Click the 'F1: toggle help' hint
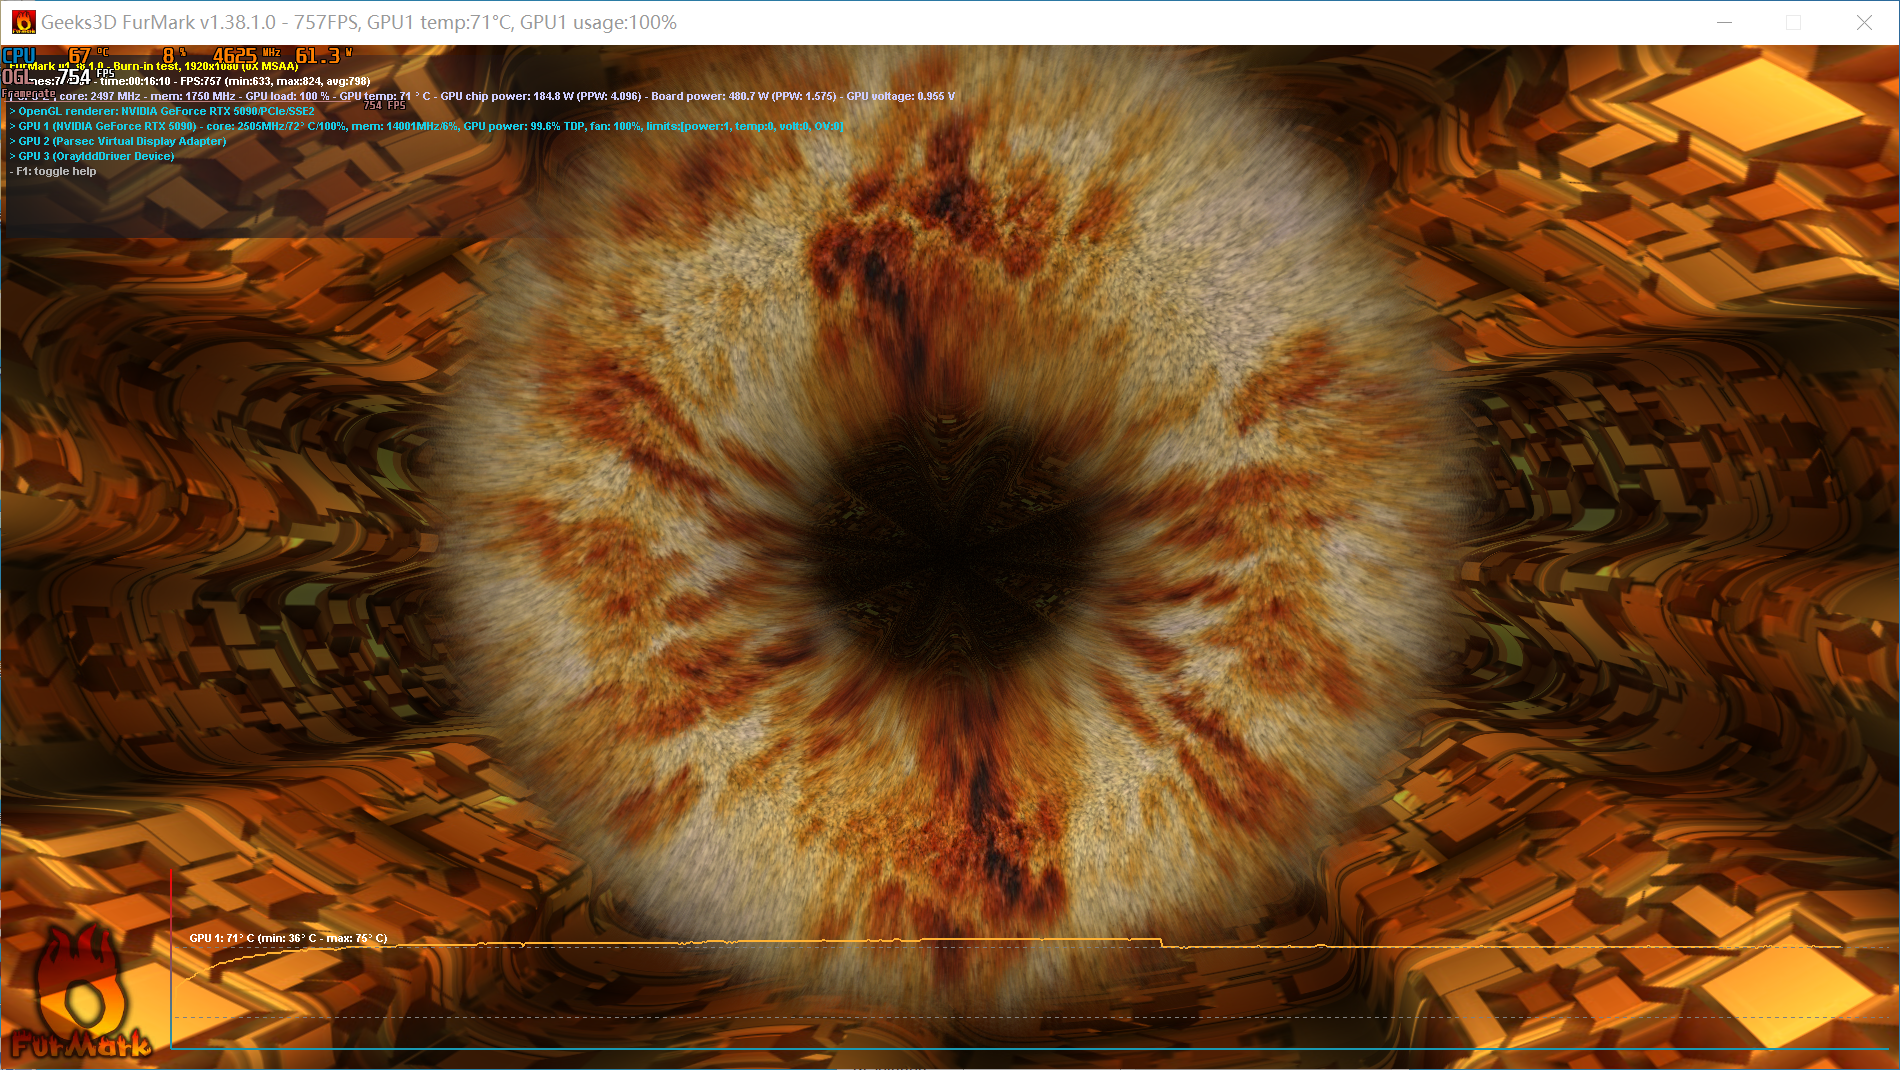1900x1070 pixels. [53, 171]
